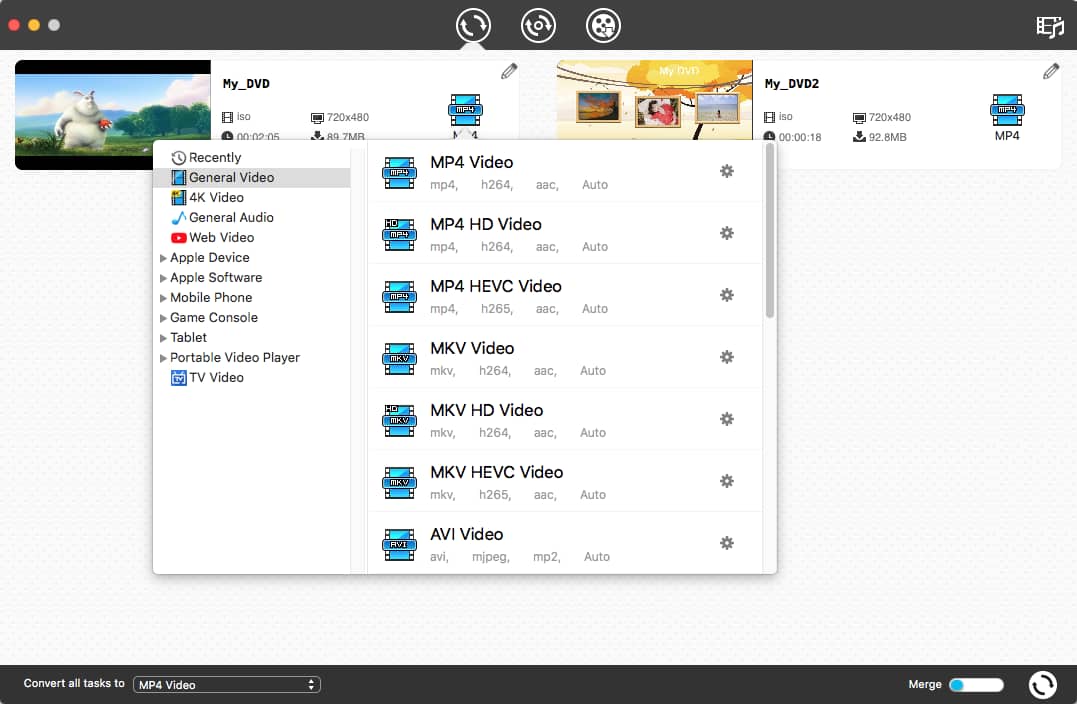Image resolution: width=1077 pixels, height=704 pixels.
Task: Open settings gear for MP4 Video preset
Action: [x=727, y=171]
